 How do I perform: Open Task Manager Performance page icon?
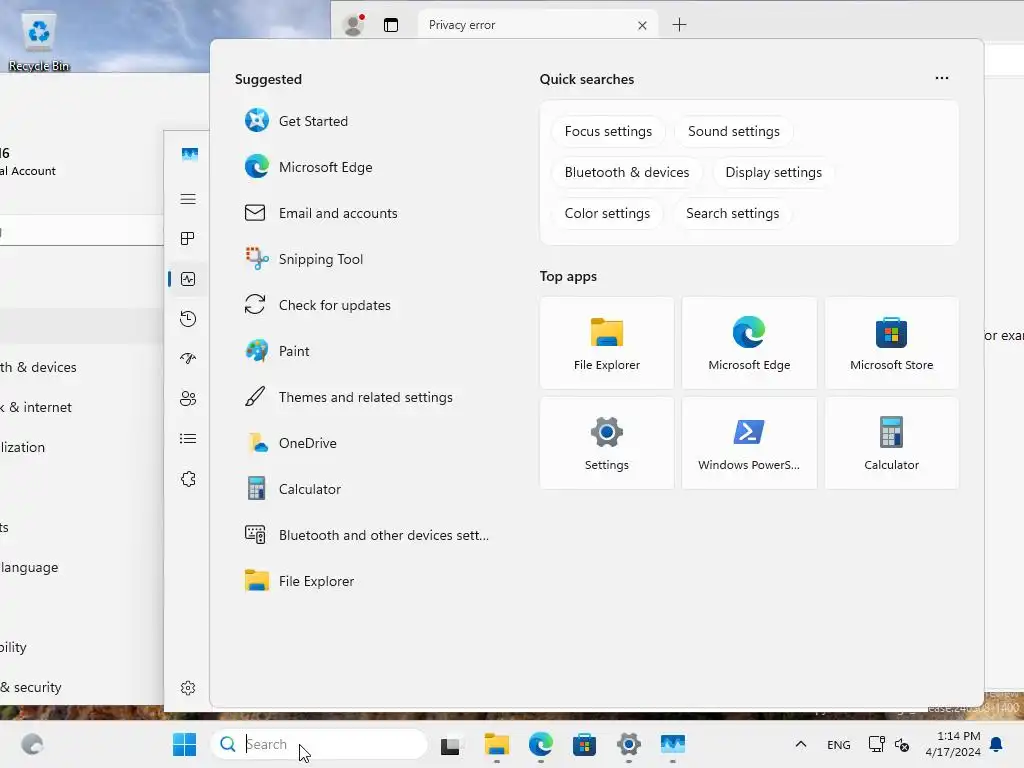coord(188,280)
